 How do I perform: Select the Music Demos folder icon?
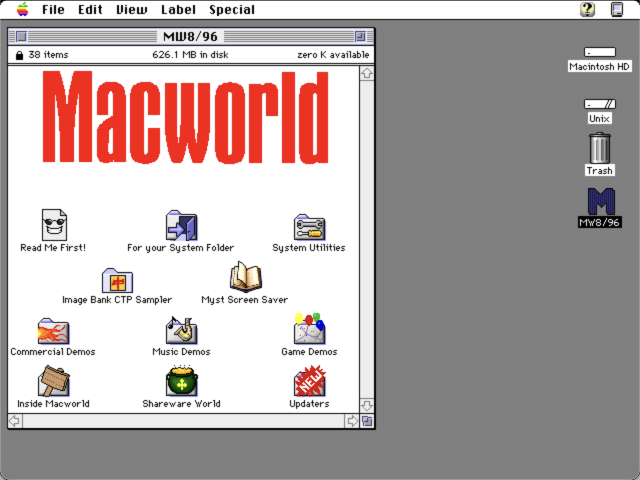pyautogui.click(x=181, y=330)
